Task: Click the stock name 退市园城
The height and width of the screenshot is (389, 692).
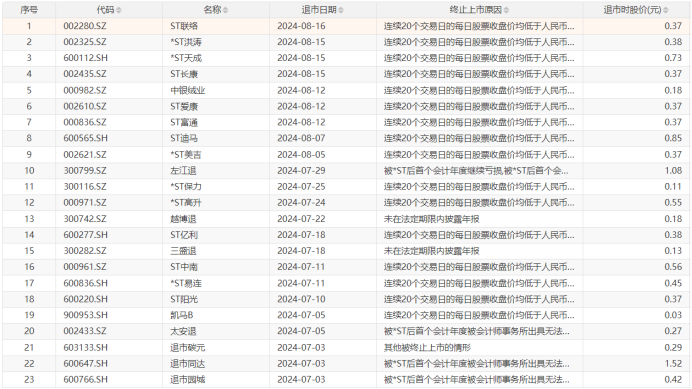Action: click(x=188, y=380)
